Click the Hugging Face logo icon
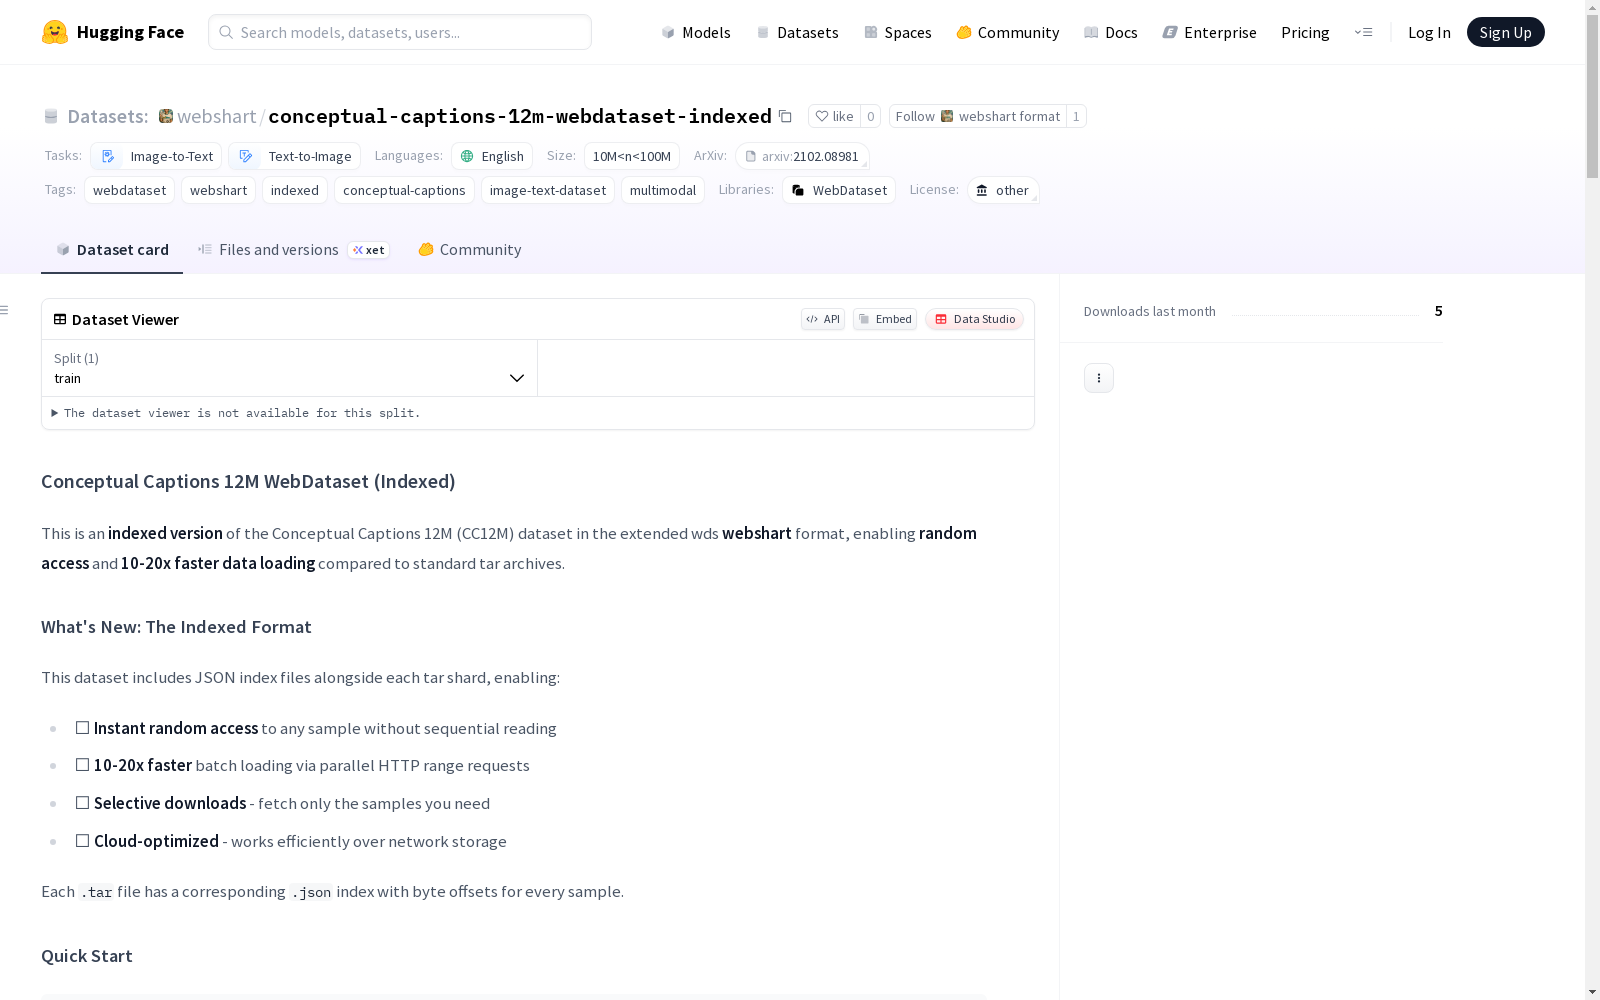Screen dimensions: 1600x1000 pyautogui.click(x=55, y=32)
